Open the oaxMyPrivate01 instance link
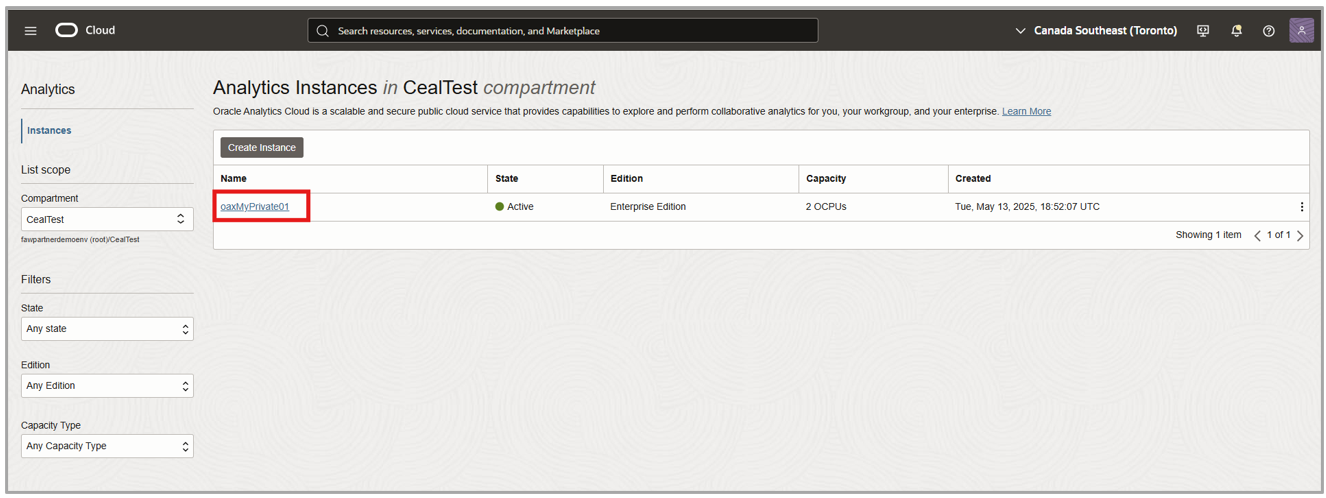The width and height of the screenshot is (1326, 498). [255, 207]
